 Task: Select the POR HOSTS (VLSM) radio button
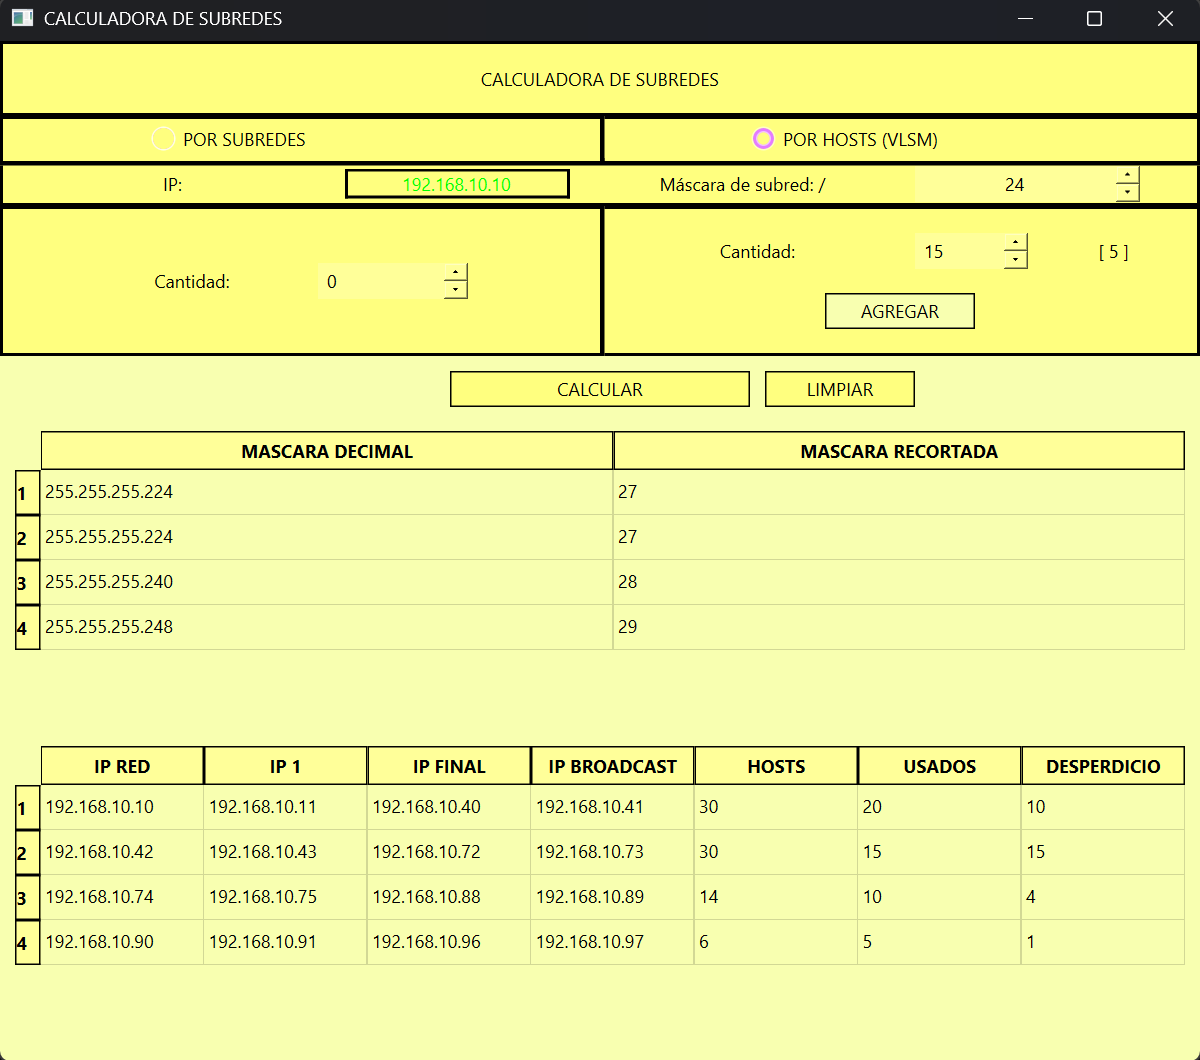(x=763, y=139)
